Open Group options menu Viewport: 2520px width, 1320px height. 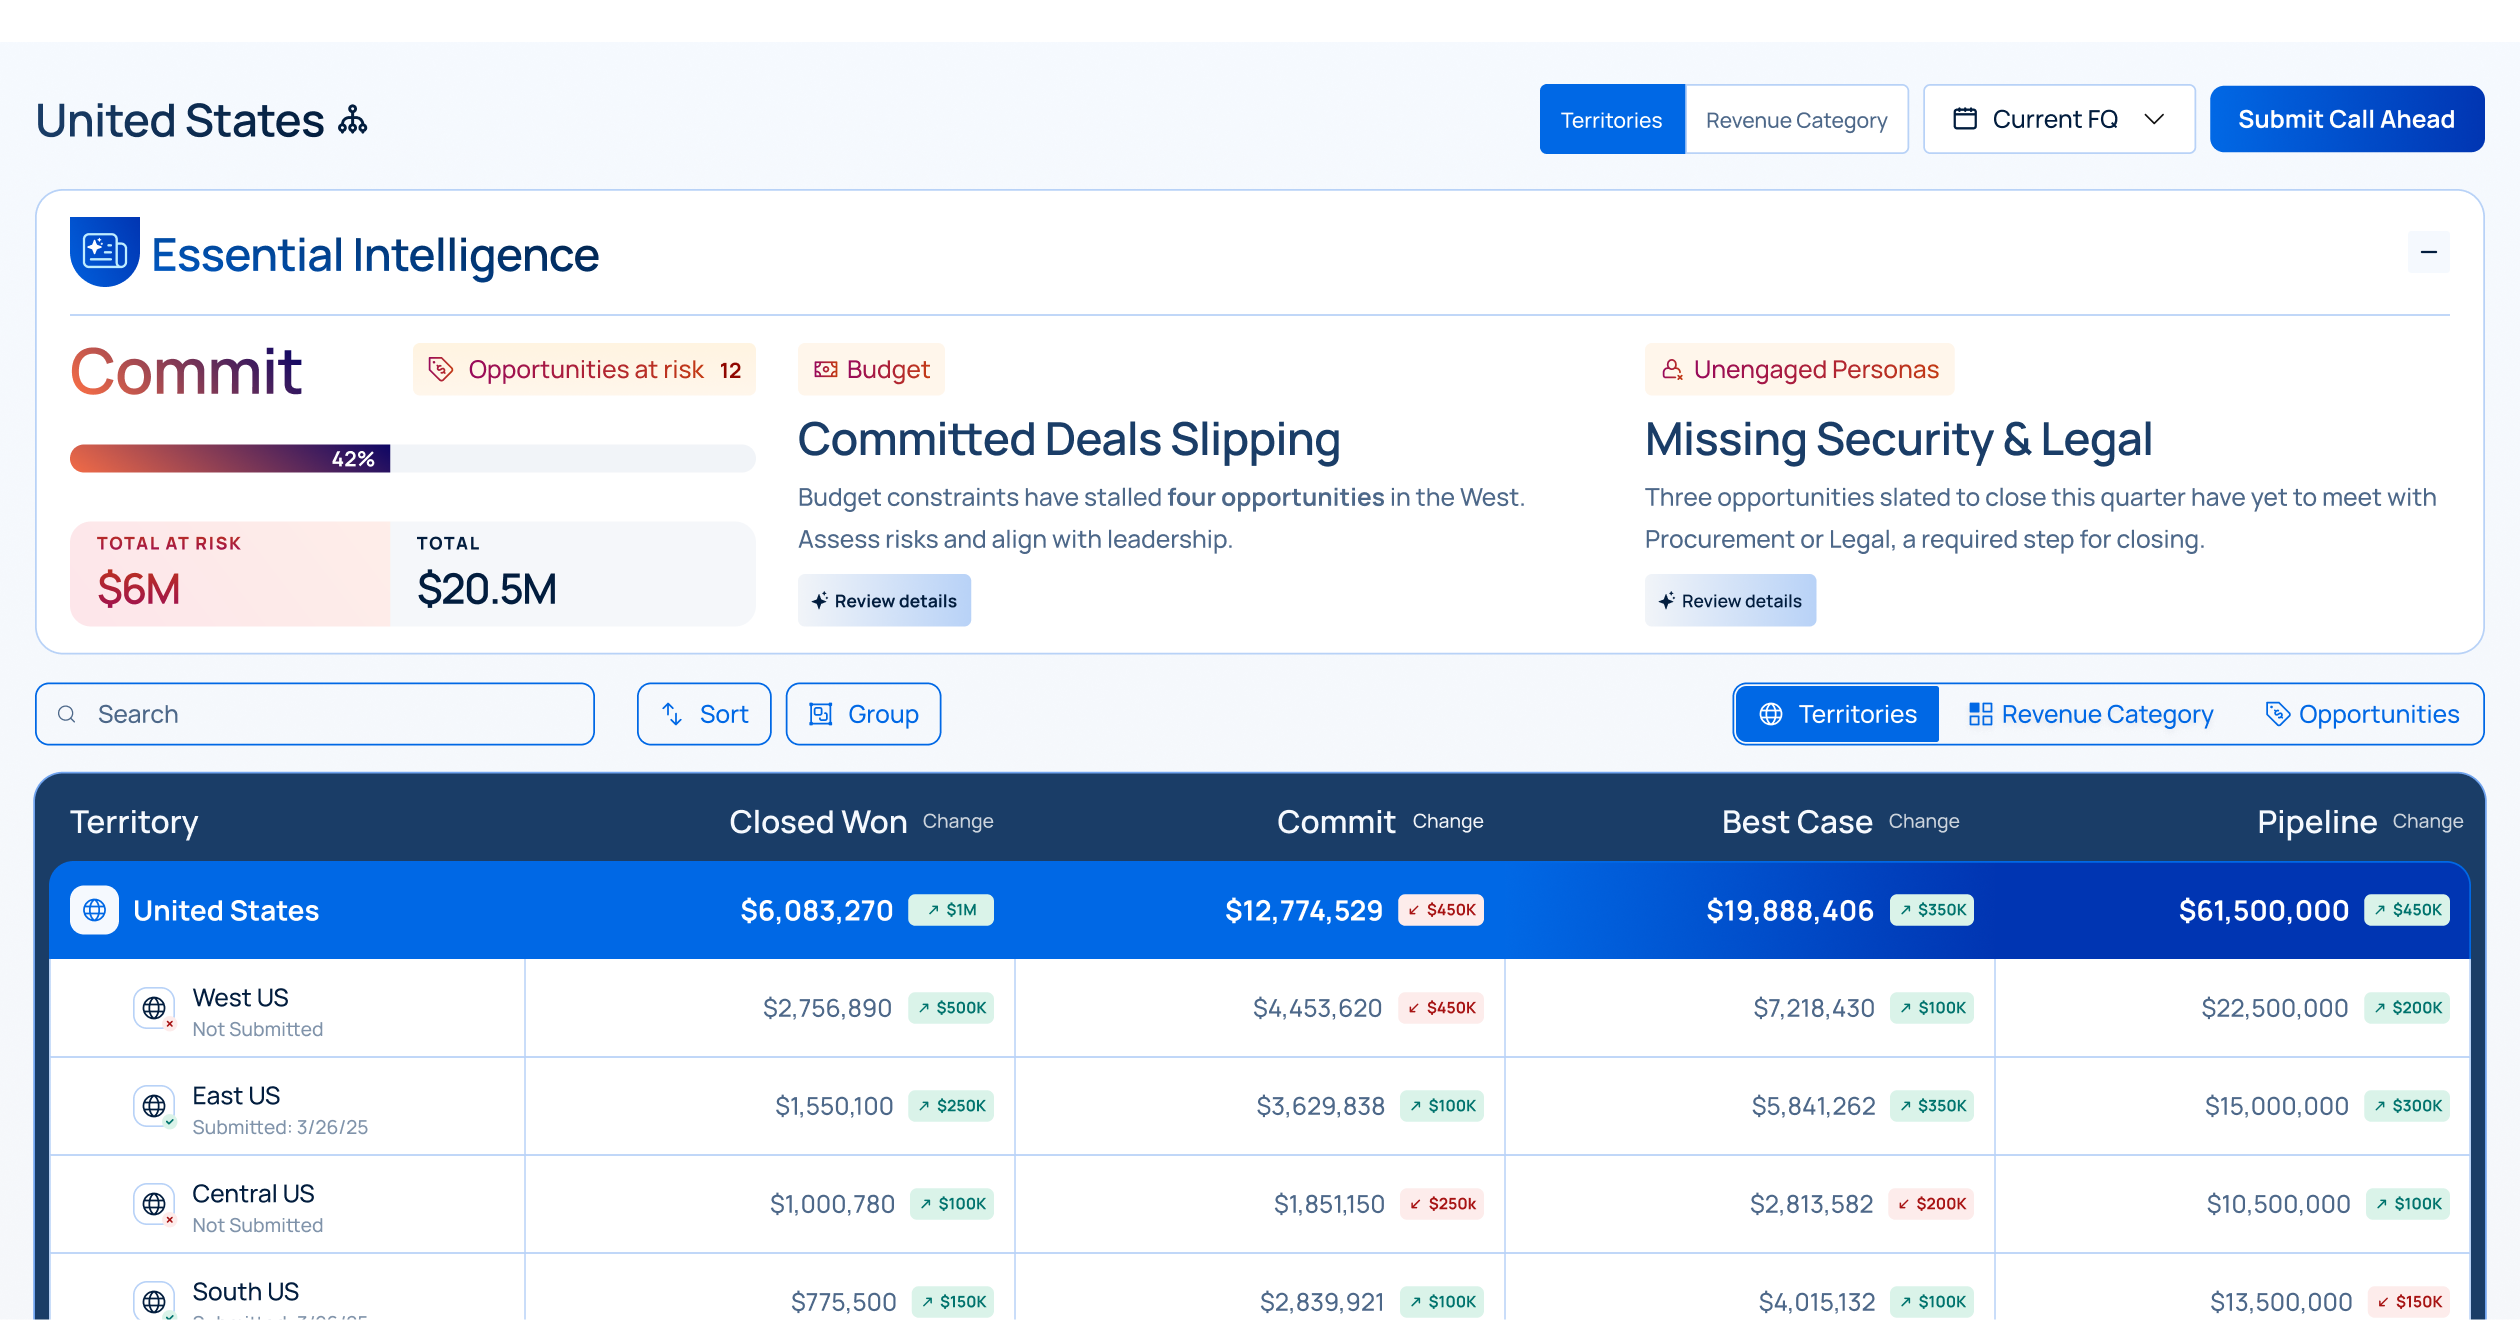tap(863, 714)
